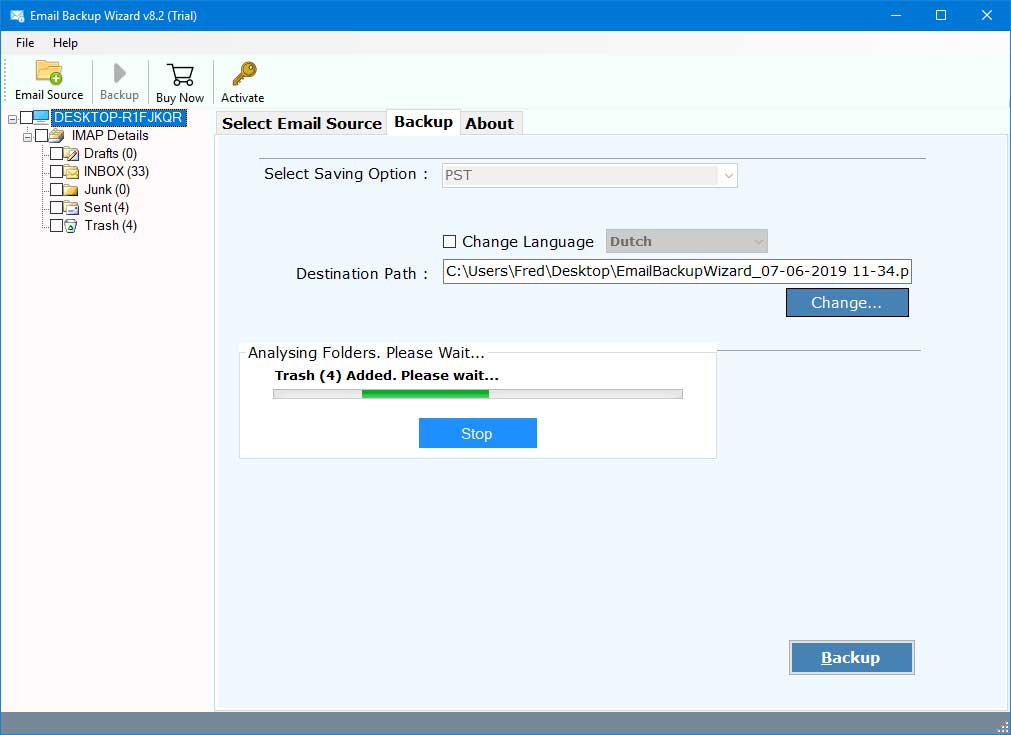Switch to the Select Email Source tab
Image resolution: width=1011 pixels, height=735 pixels.
302,123
